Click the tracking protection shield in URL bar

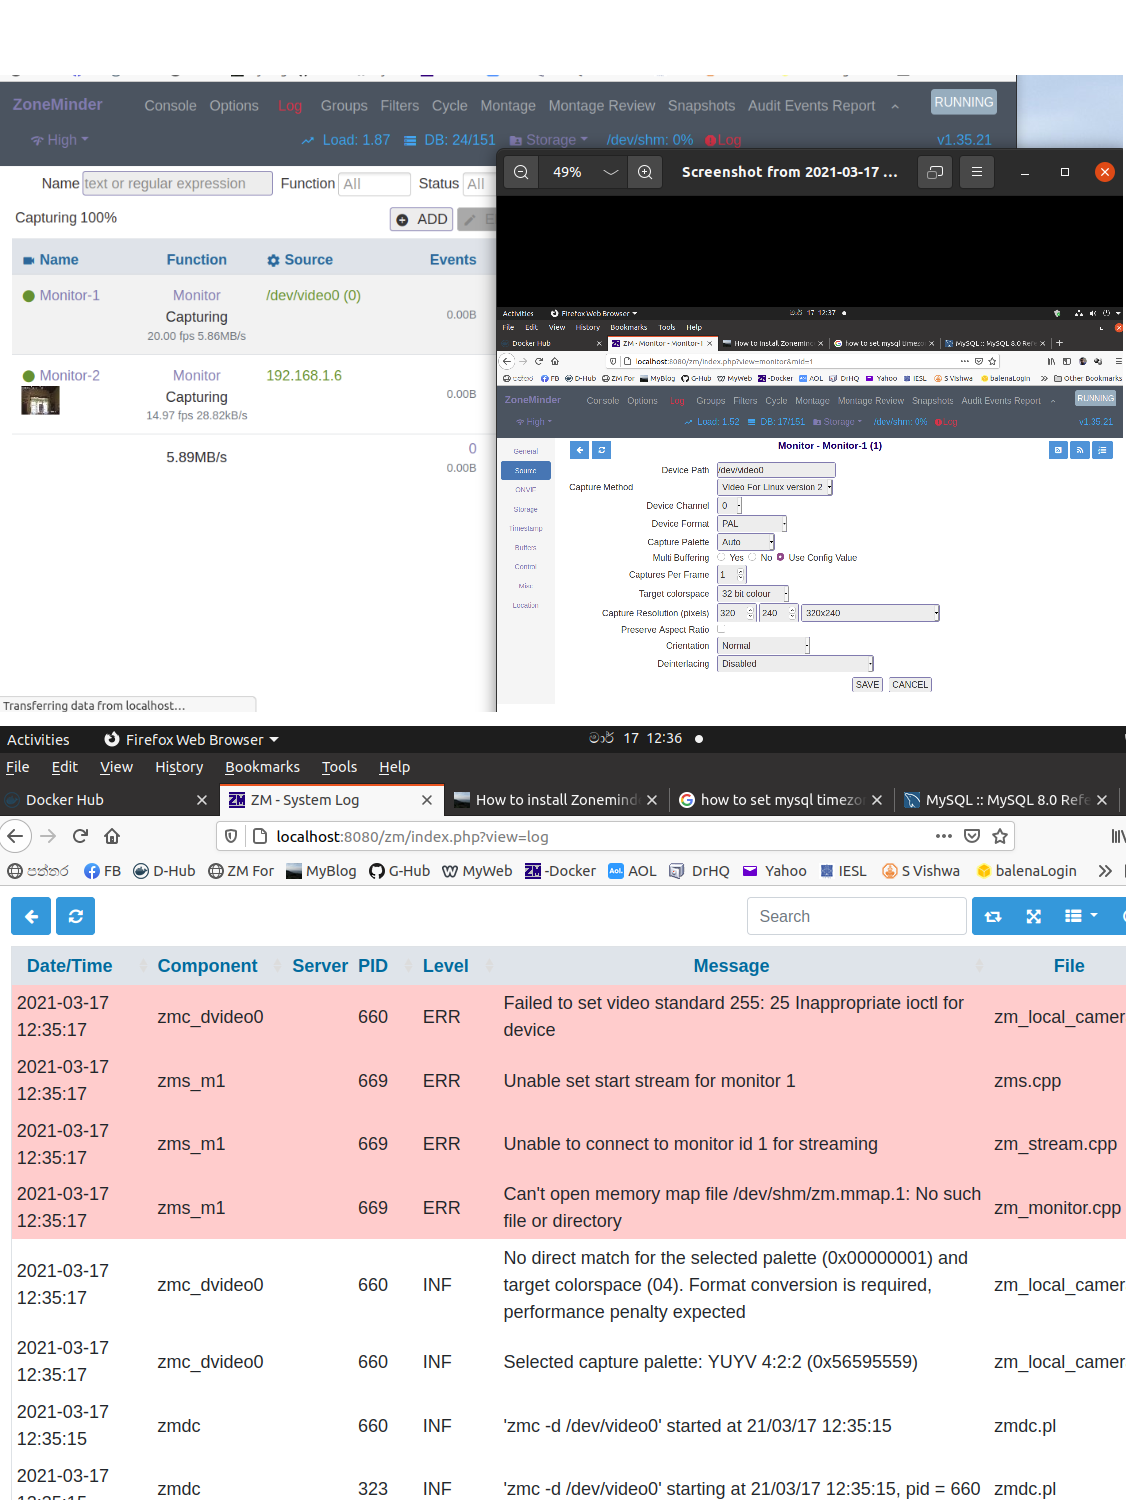coord(231,836)
